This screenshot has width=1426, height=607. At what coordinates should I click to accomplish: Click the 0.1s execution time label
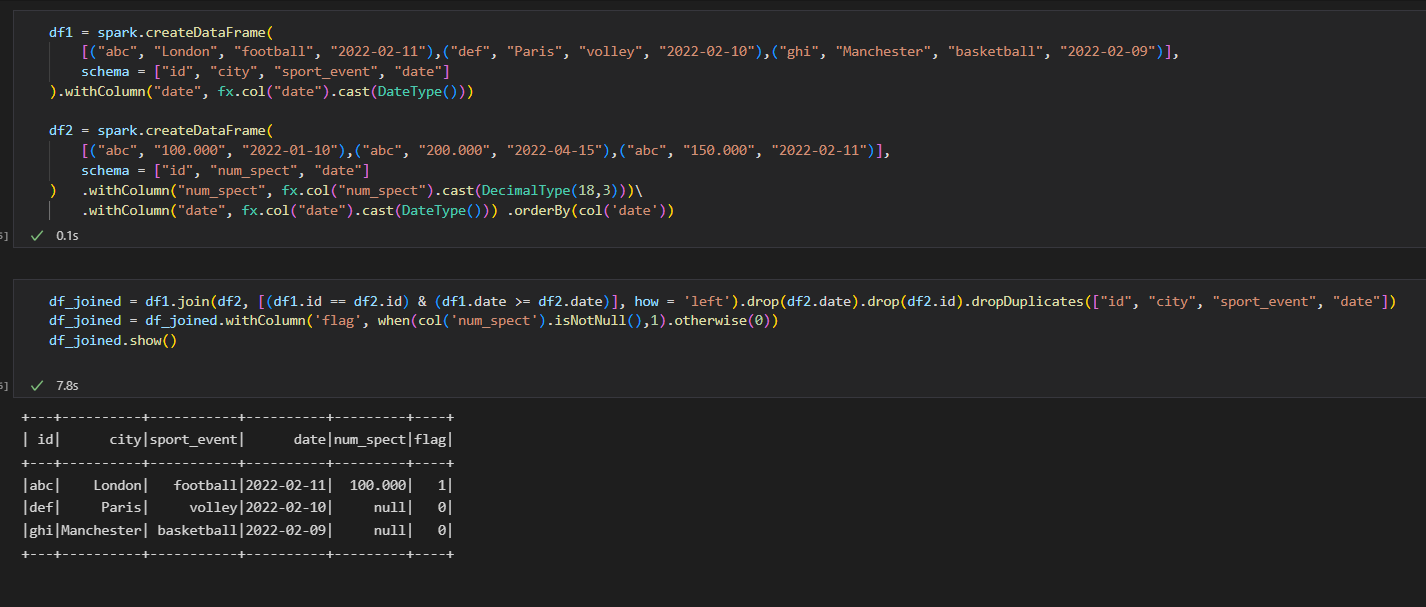67,236
